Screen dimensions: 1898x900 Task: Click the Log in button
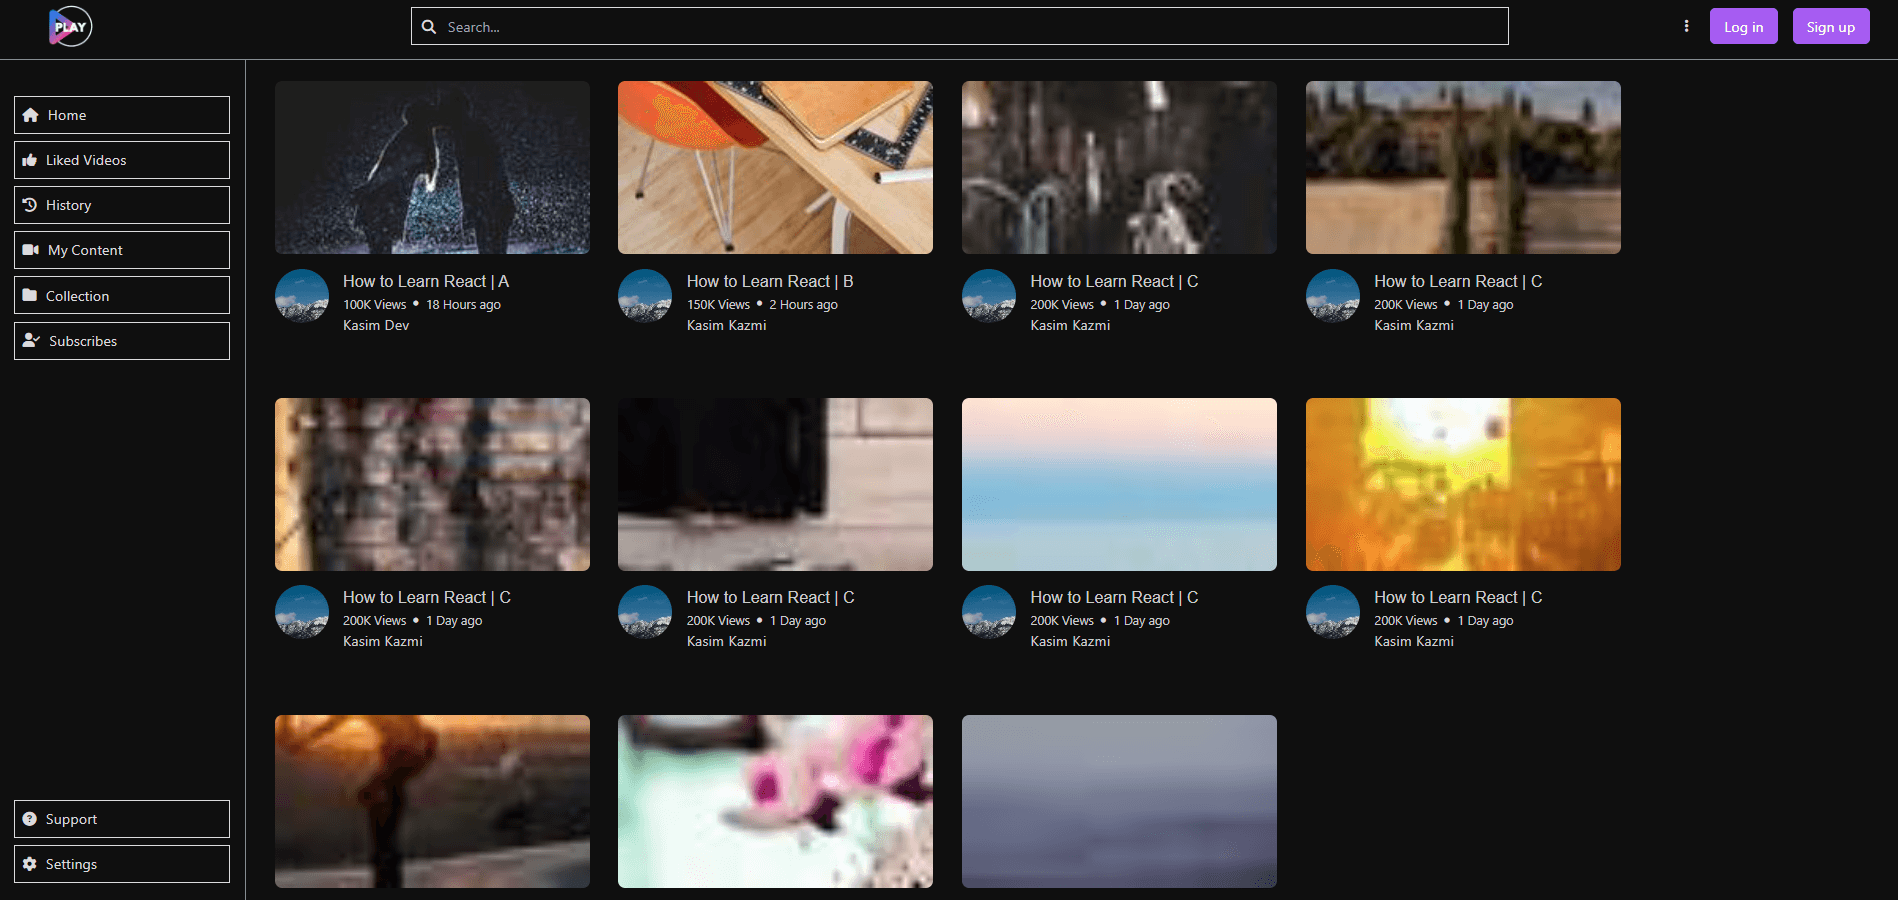[1743, 27]
